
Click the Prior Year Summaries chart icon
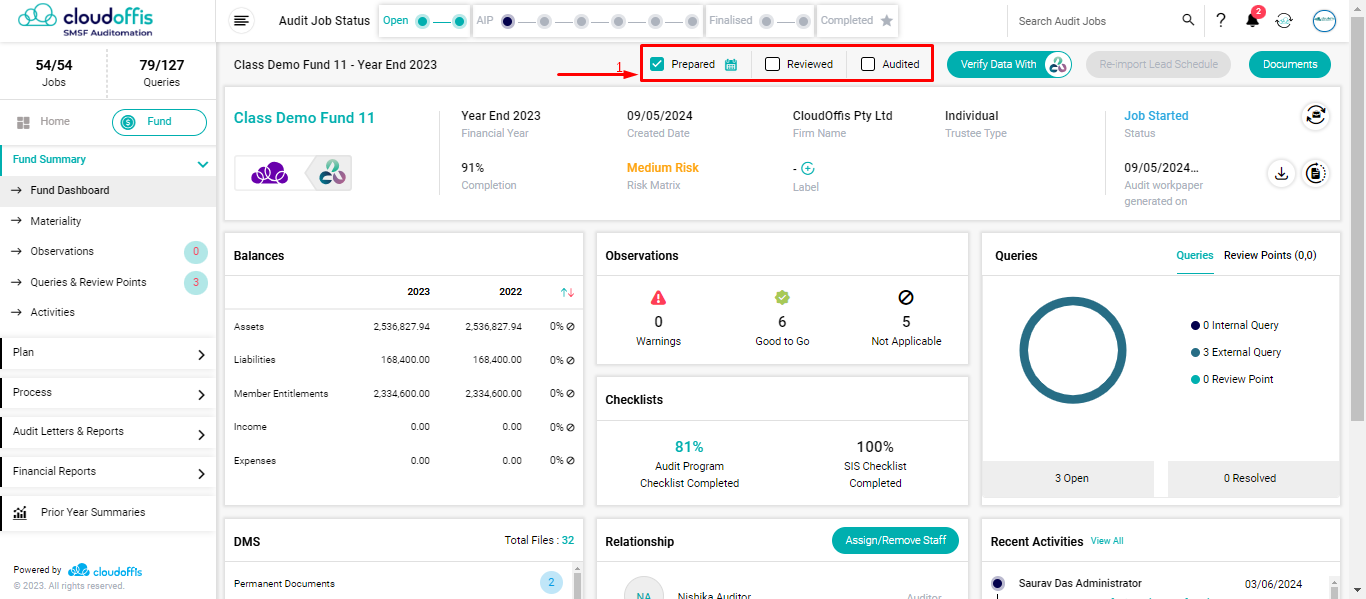click(20, 513)
